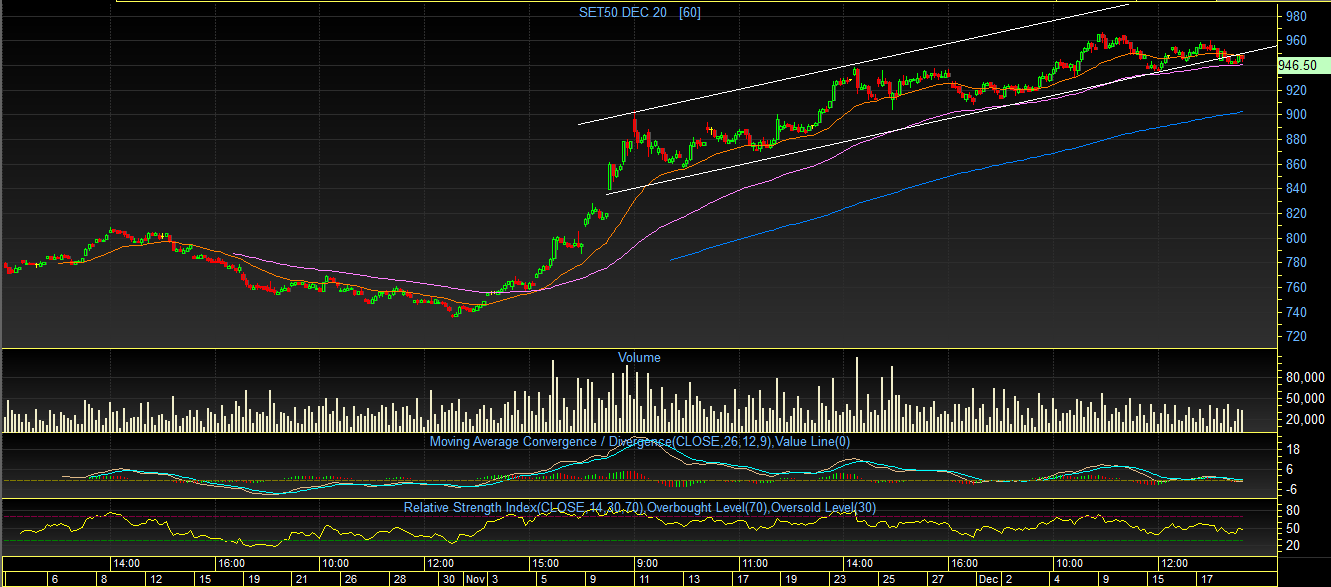
Task: Click the 20,000 volume axis label
Action: tap(1304, 419)
